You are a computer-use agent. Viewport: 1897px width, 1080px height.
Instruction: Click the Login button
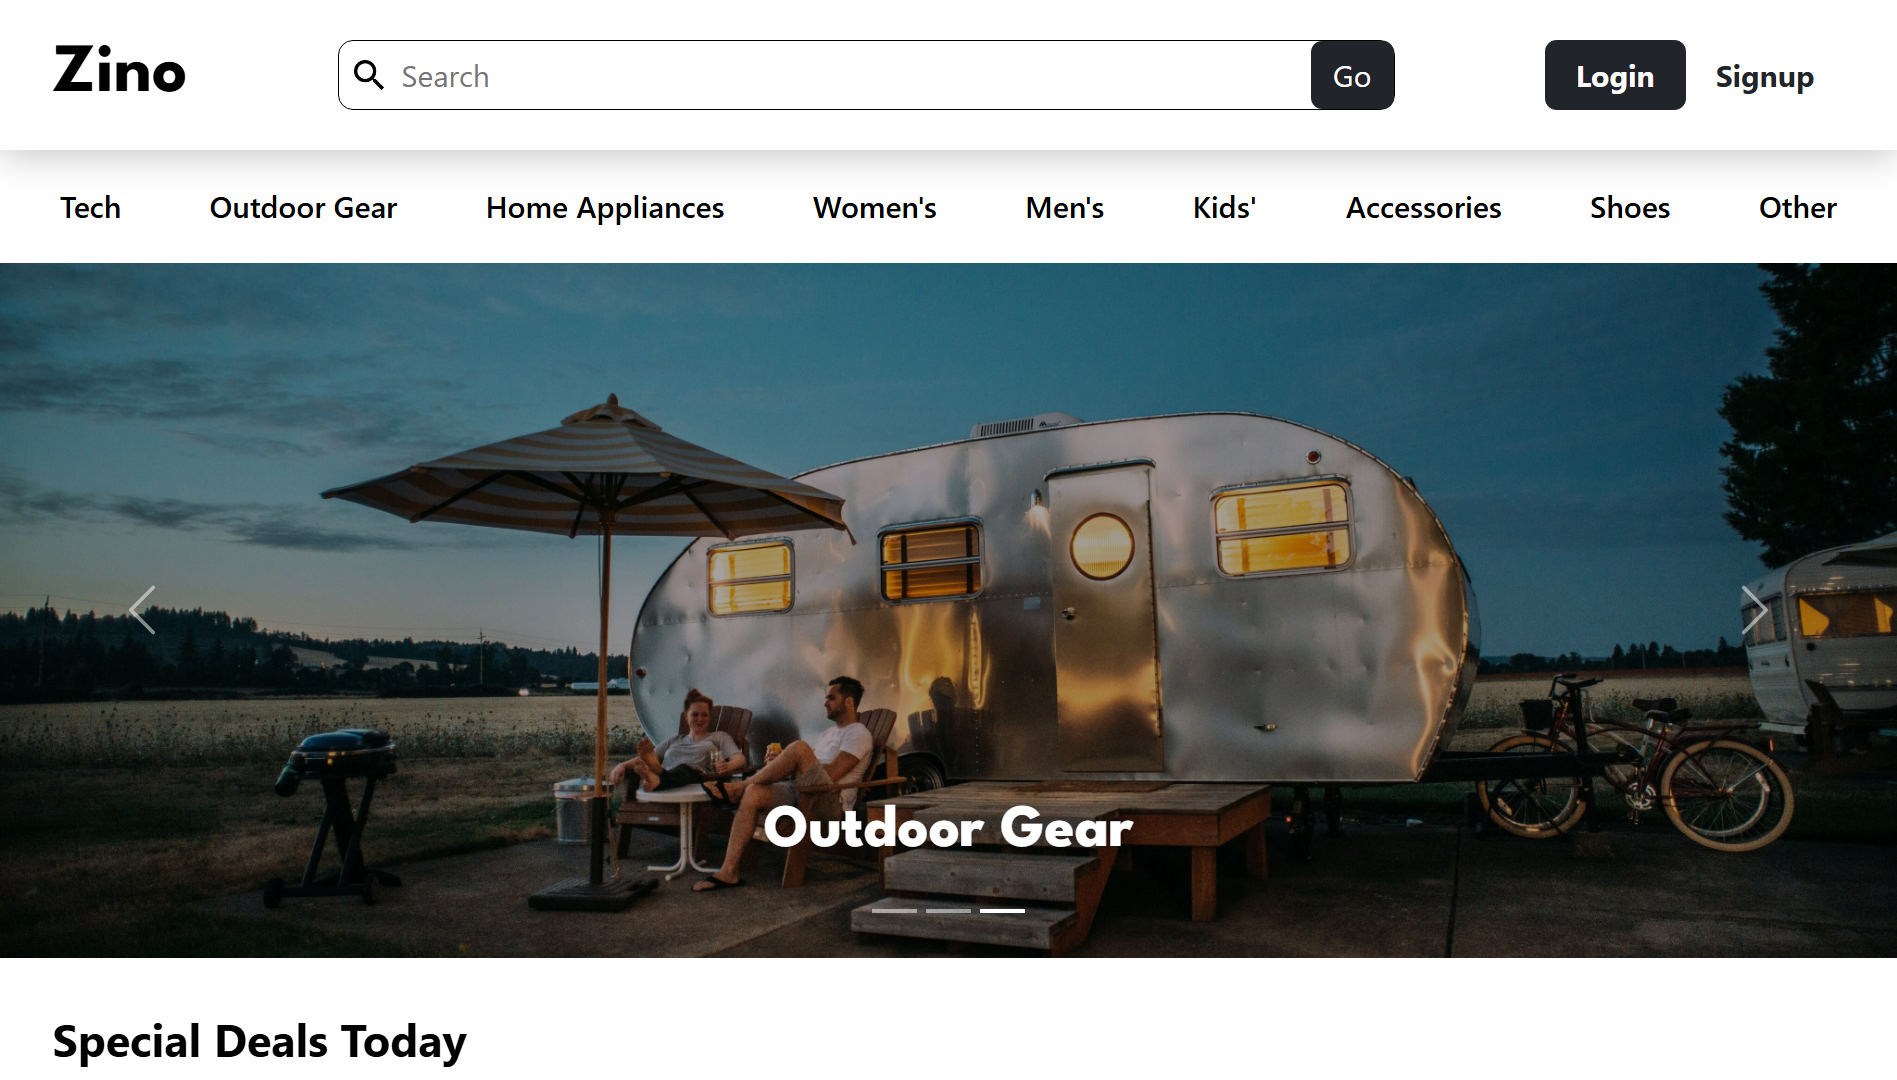point(1615,76)
